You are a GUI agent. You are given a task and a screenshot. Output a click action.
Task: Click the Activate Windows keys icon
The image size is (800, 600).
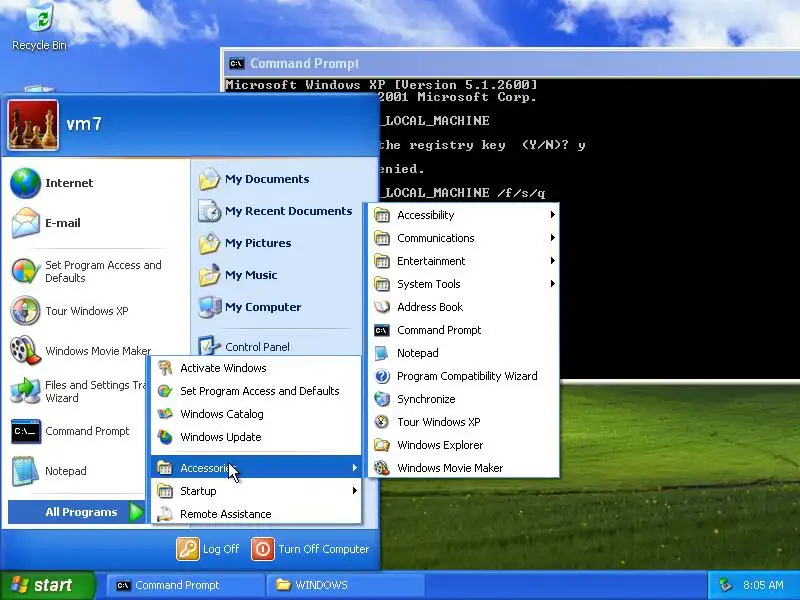coord(165,368)
